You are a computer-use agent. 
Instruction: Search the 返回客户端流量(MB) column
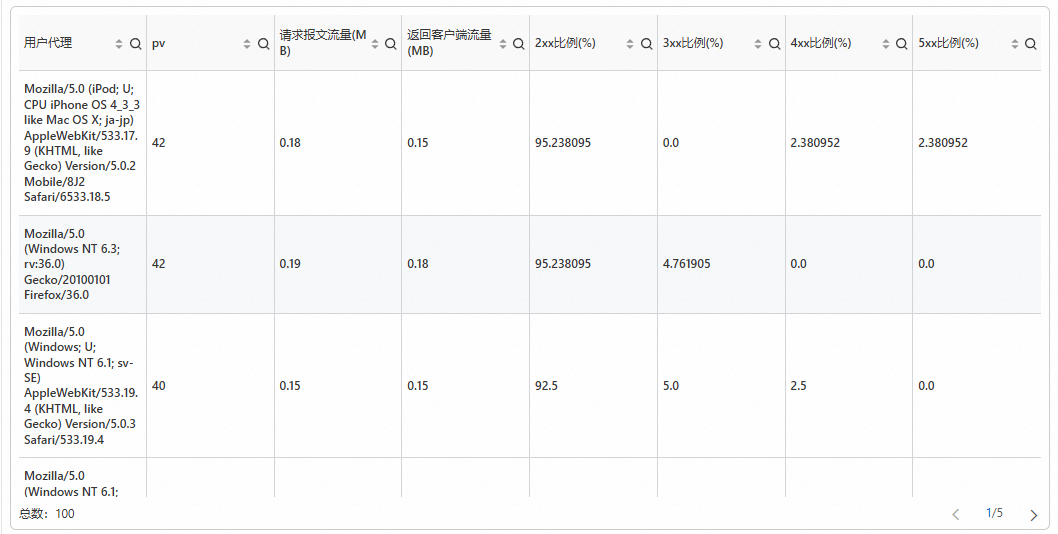pos(518,44)
